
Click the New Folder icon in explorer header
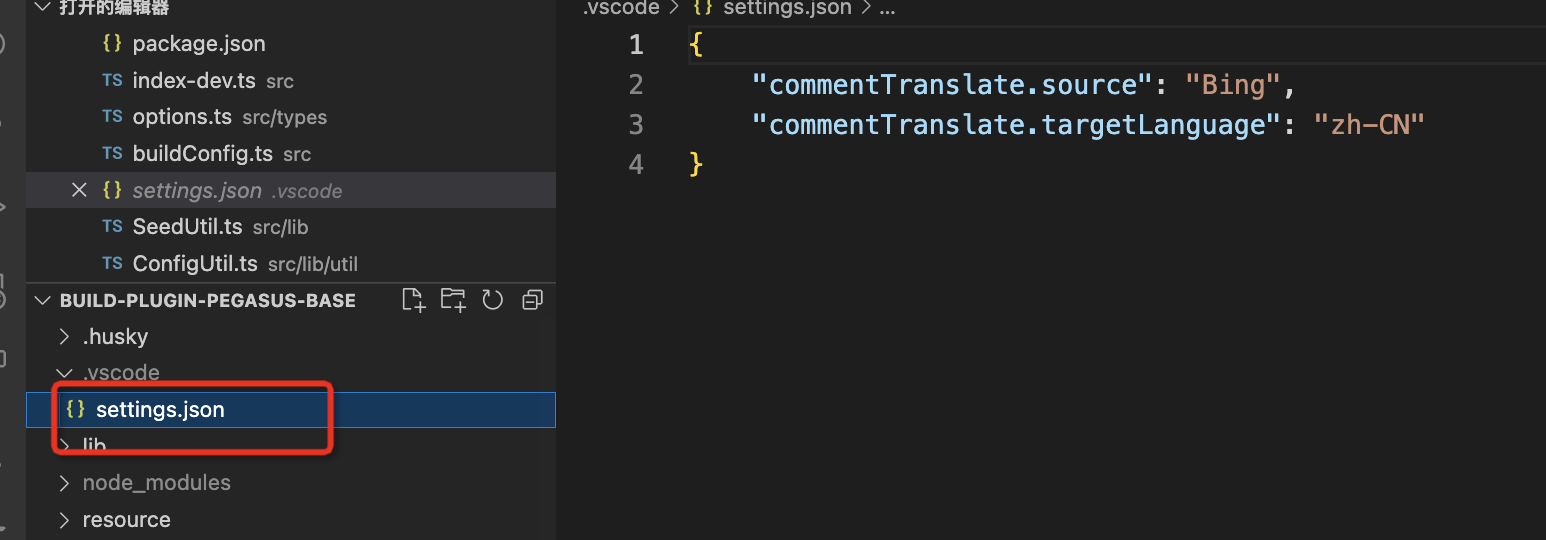point(453,300)
